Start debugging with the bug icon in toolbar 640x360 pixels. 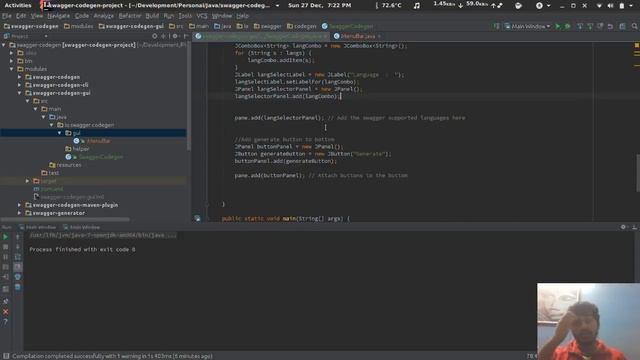click(x=567, y=26)
